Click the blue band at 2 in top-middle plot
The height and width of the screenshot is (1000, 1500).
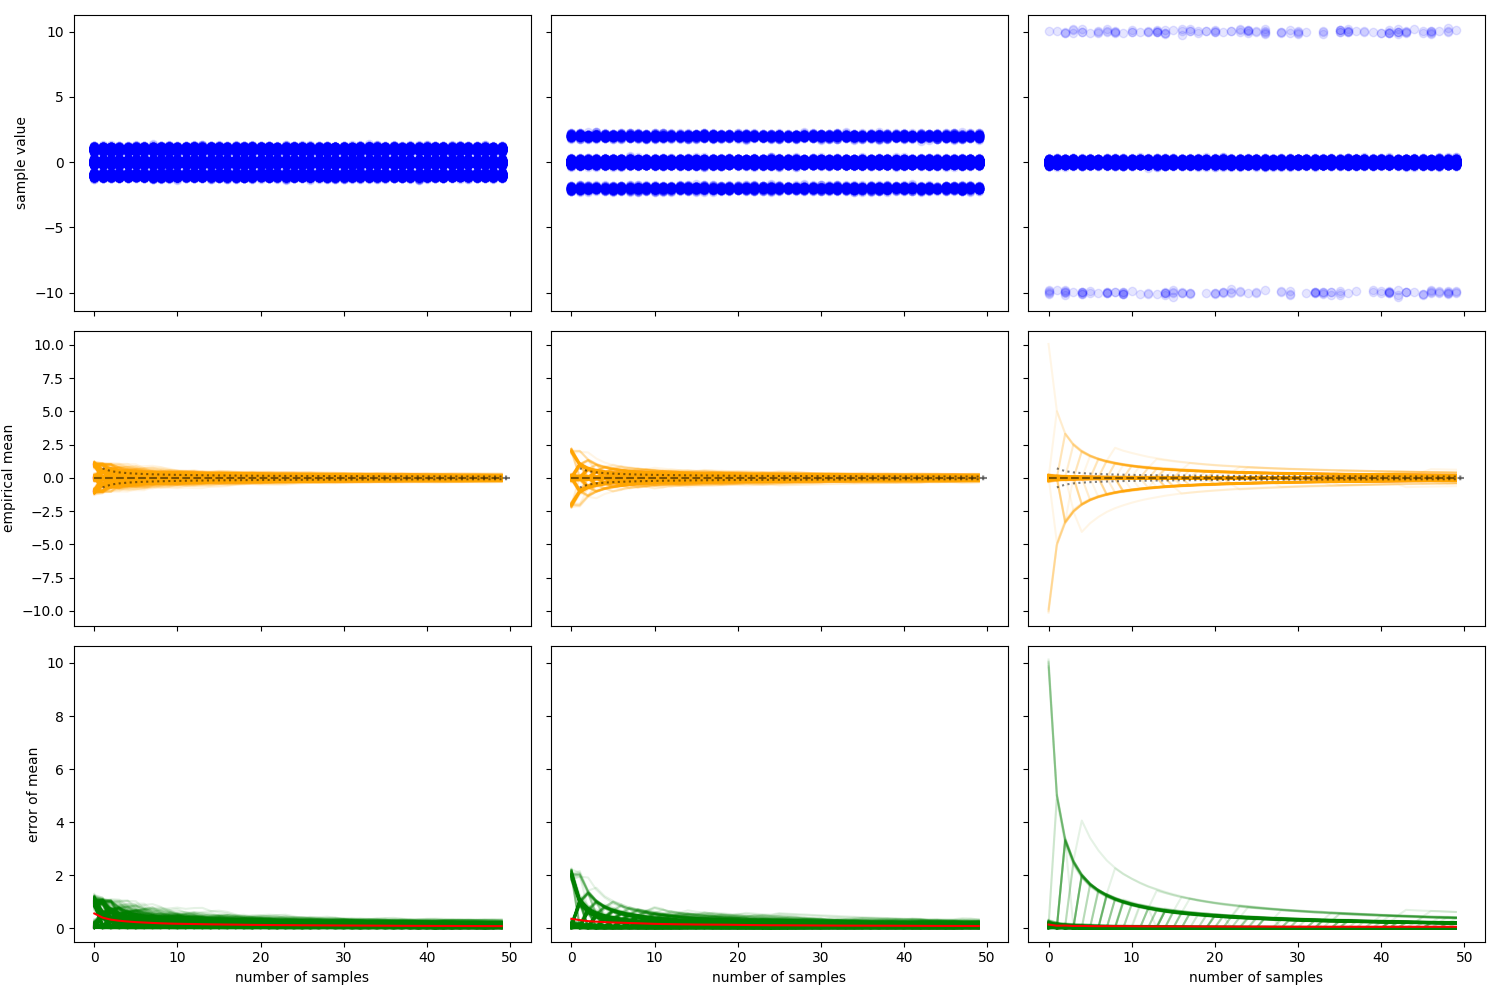tap(779, 136)
